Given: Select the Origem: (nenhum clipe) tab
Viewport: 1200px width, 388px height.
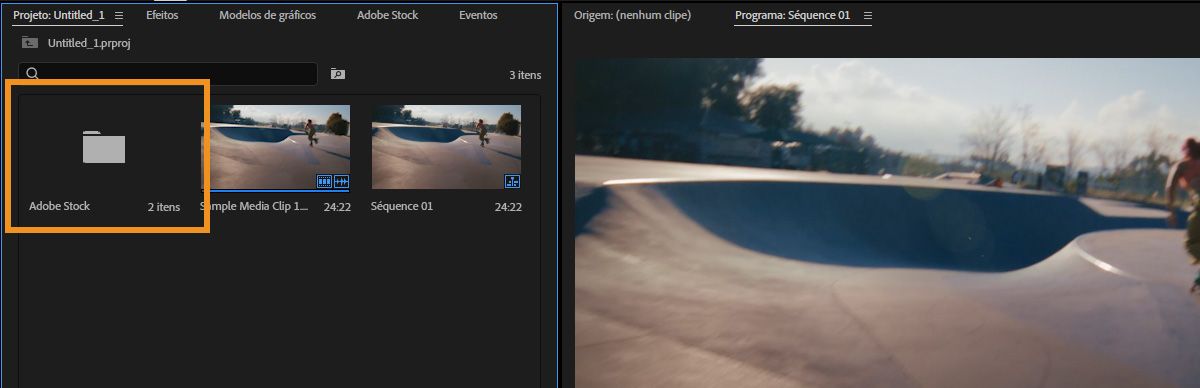Looking at the screenshot, I should 632,16.
